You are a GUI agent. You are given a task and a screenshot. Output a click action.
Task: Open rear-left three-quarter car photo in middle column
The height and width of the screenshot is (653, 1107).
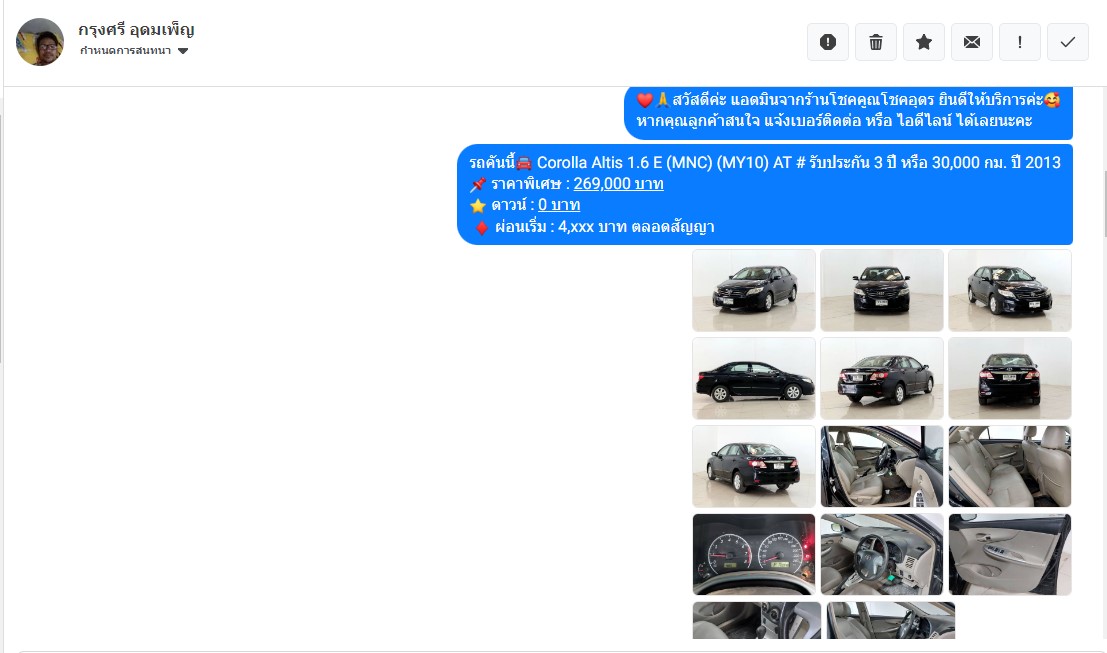point(881,378)
